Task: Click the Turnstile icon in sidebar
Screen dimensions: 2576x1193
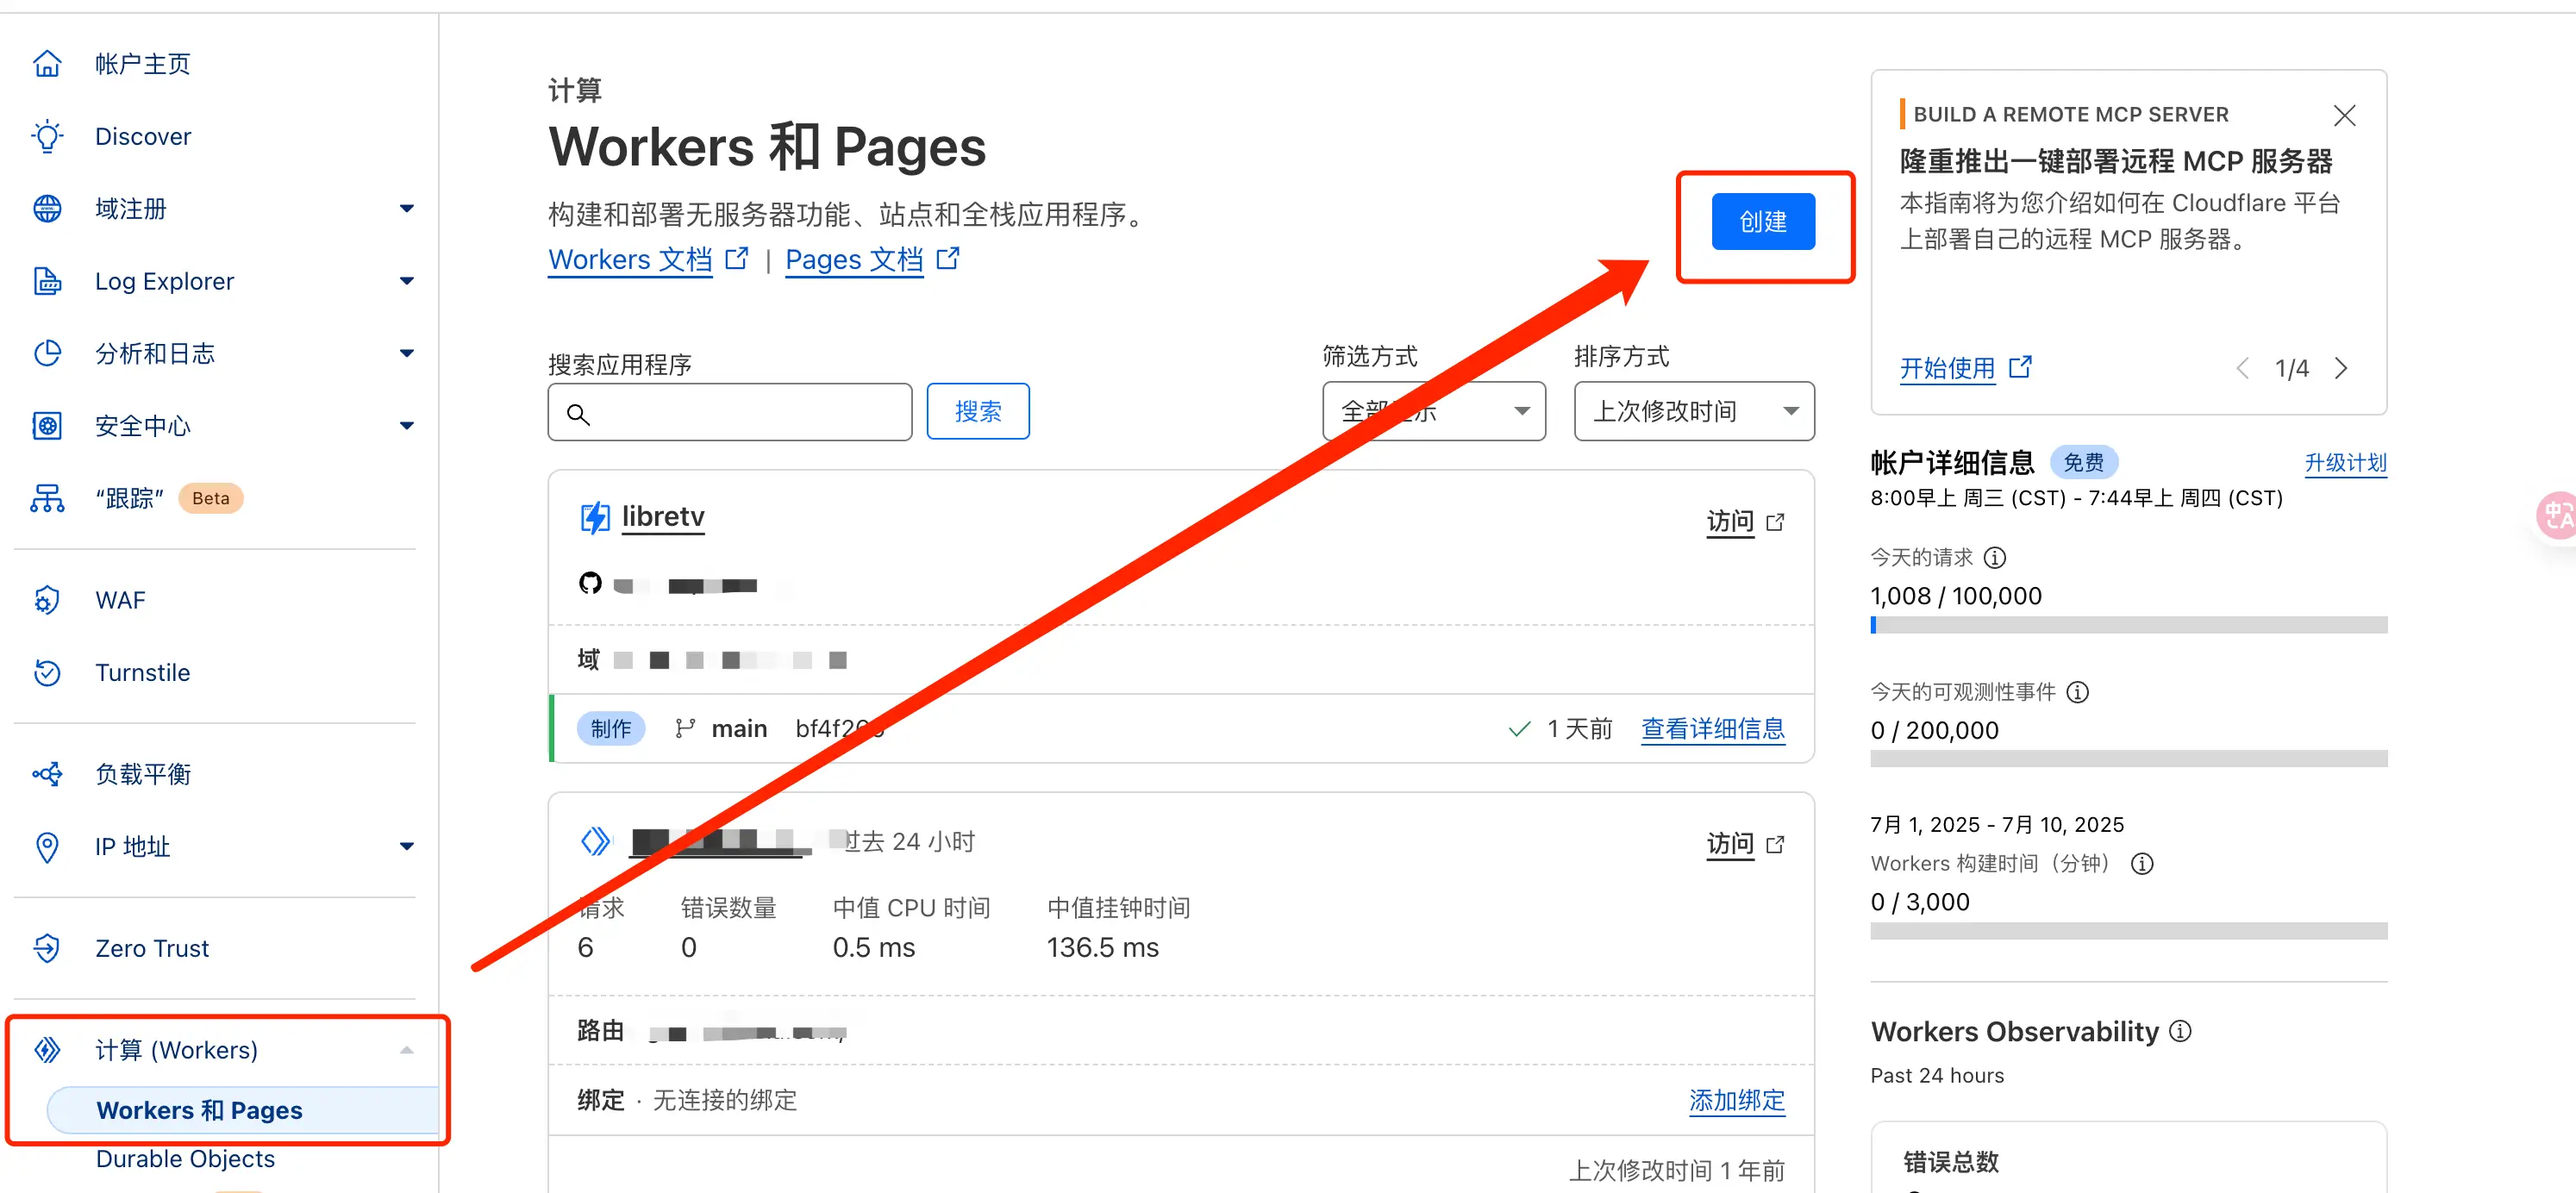Action: pos(47,672)
